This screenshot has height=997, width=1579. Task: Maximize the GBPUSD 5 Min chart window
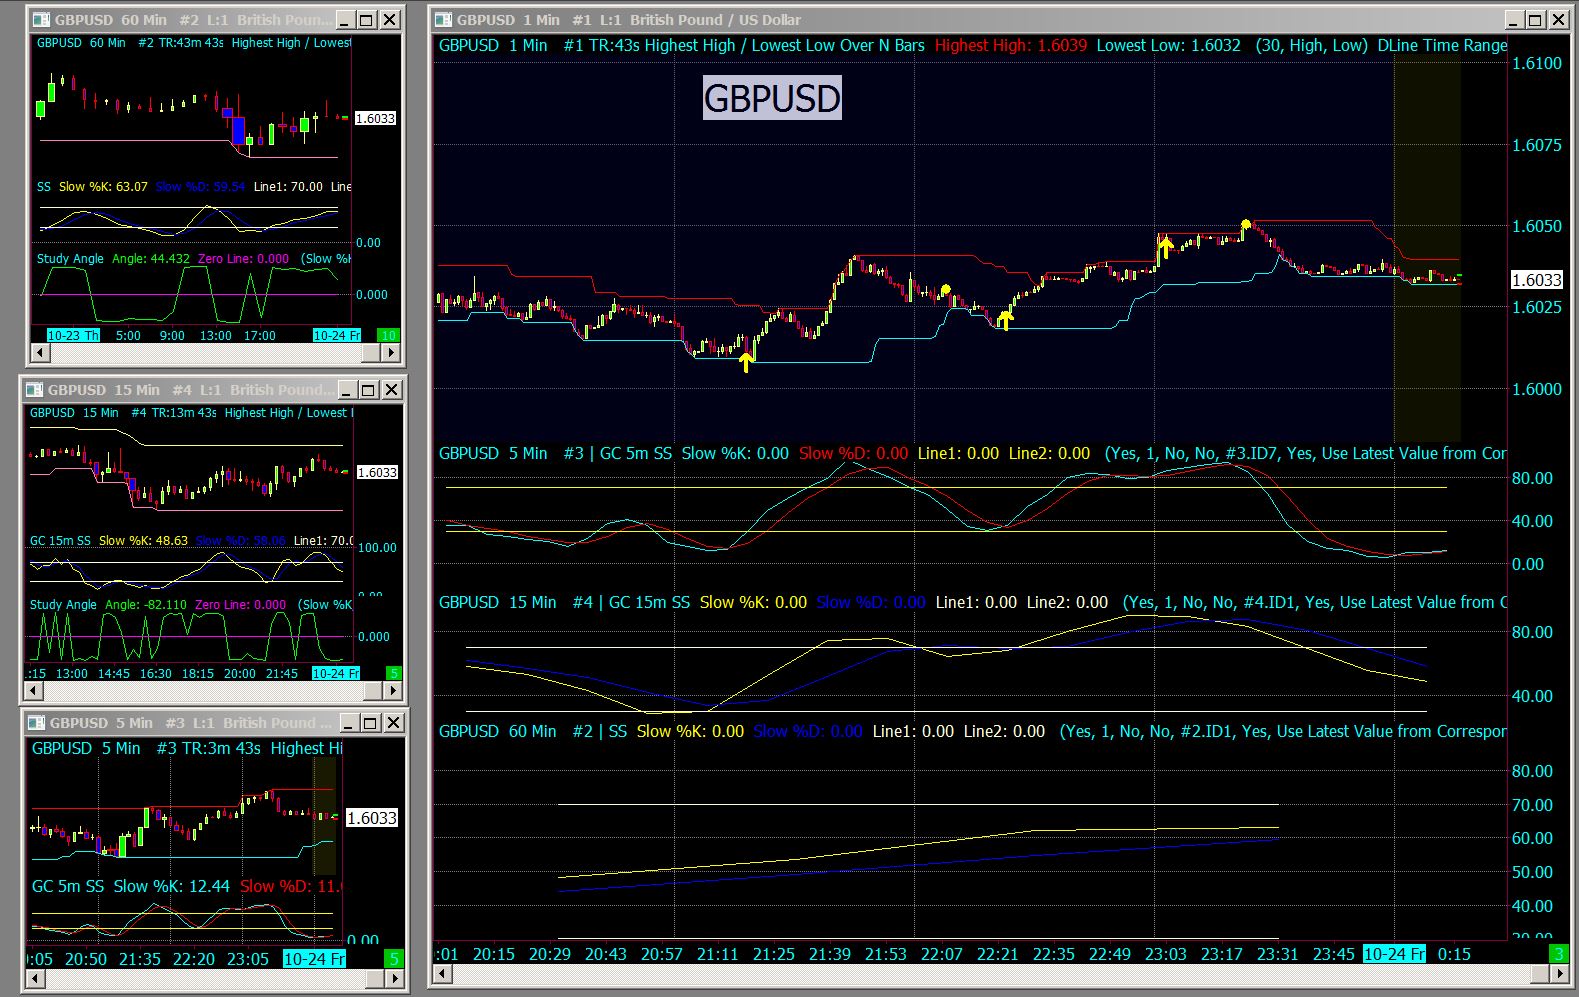371,723
